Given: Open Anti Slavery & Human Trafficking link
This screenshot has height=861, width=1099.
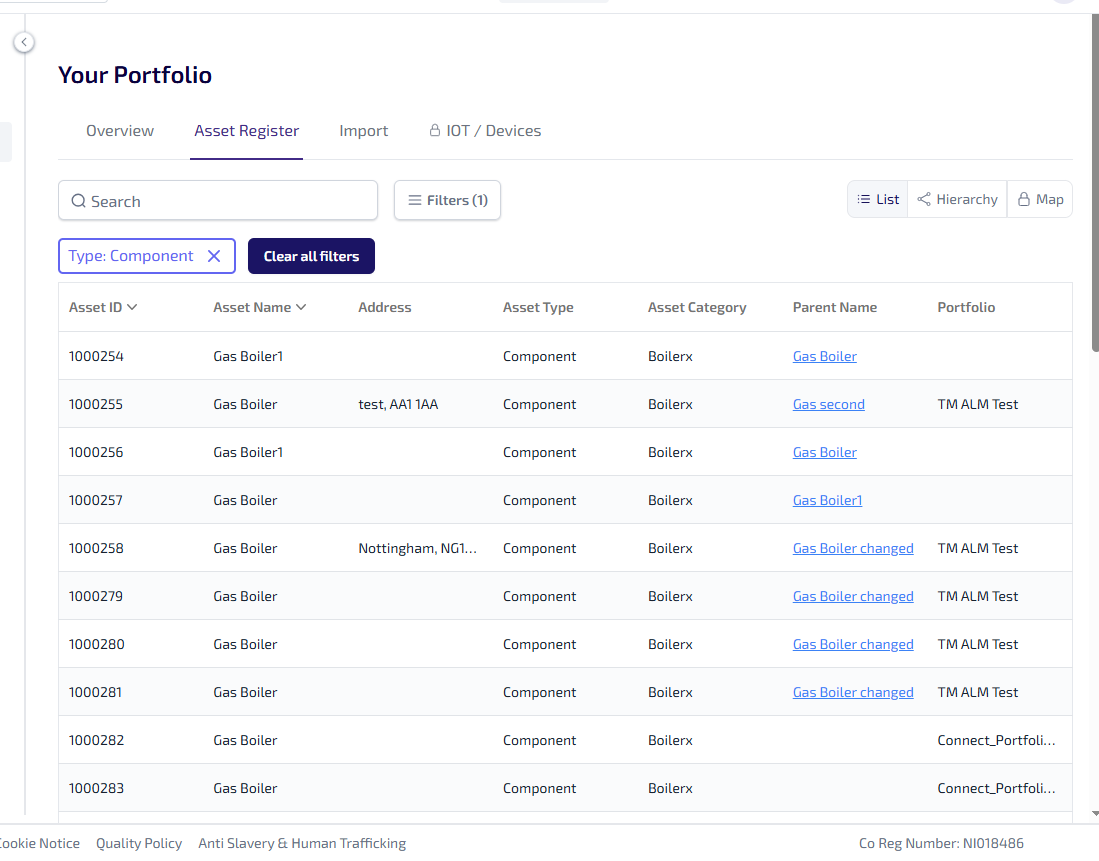Looking at the screenshot, I should coord(302,843).
